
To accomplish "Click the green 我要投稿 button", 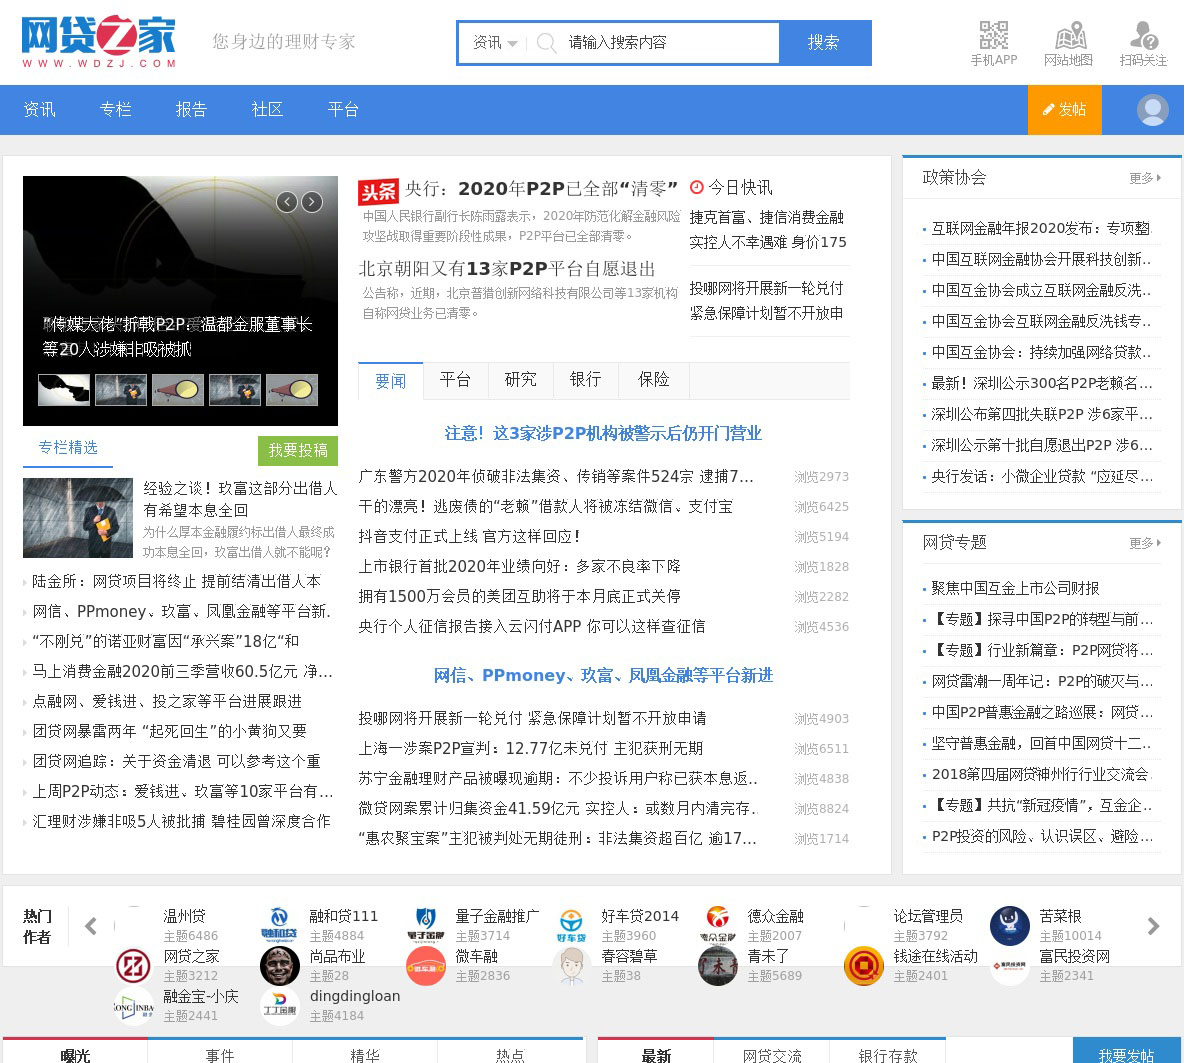I will click(x=298, y=451).
